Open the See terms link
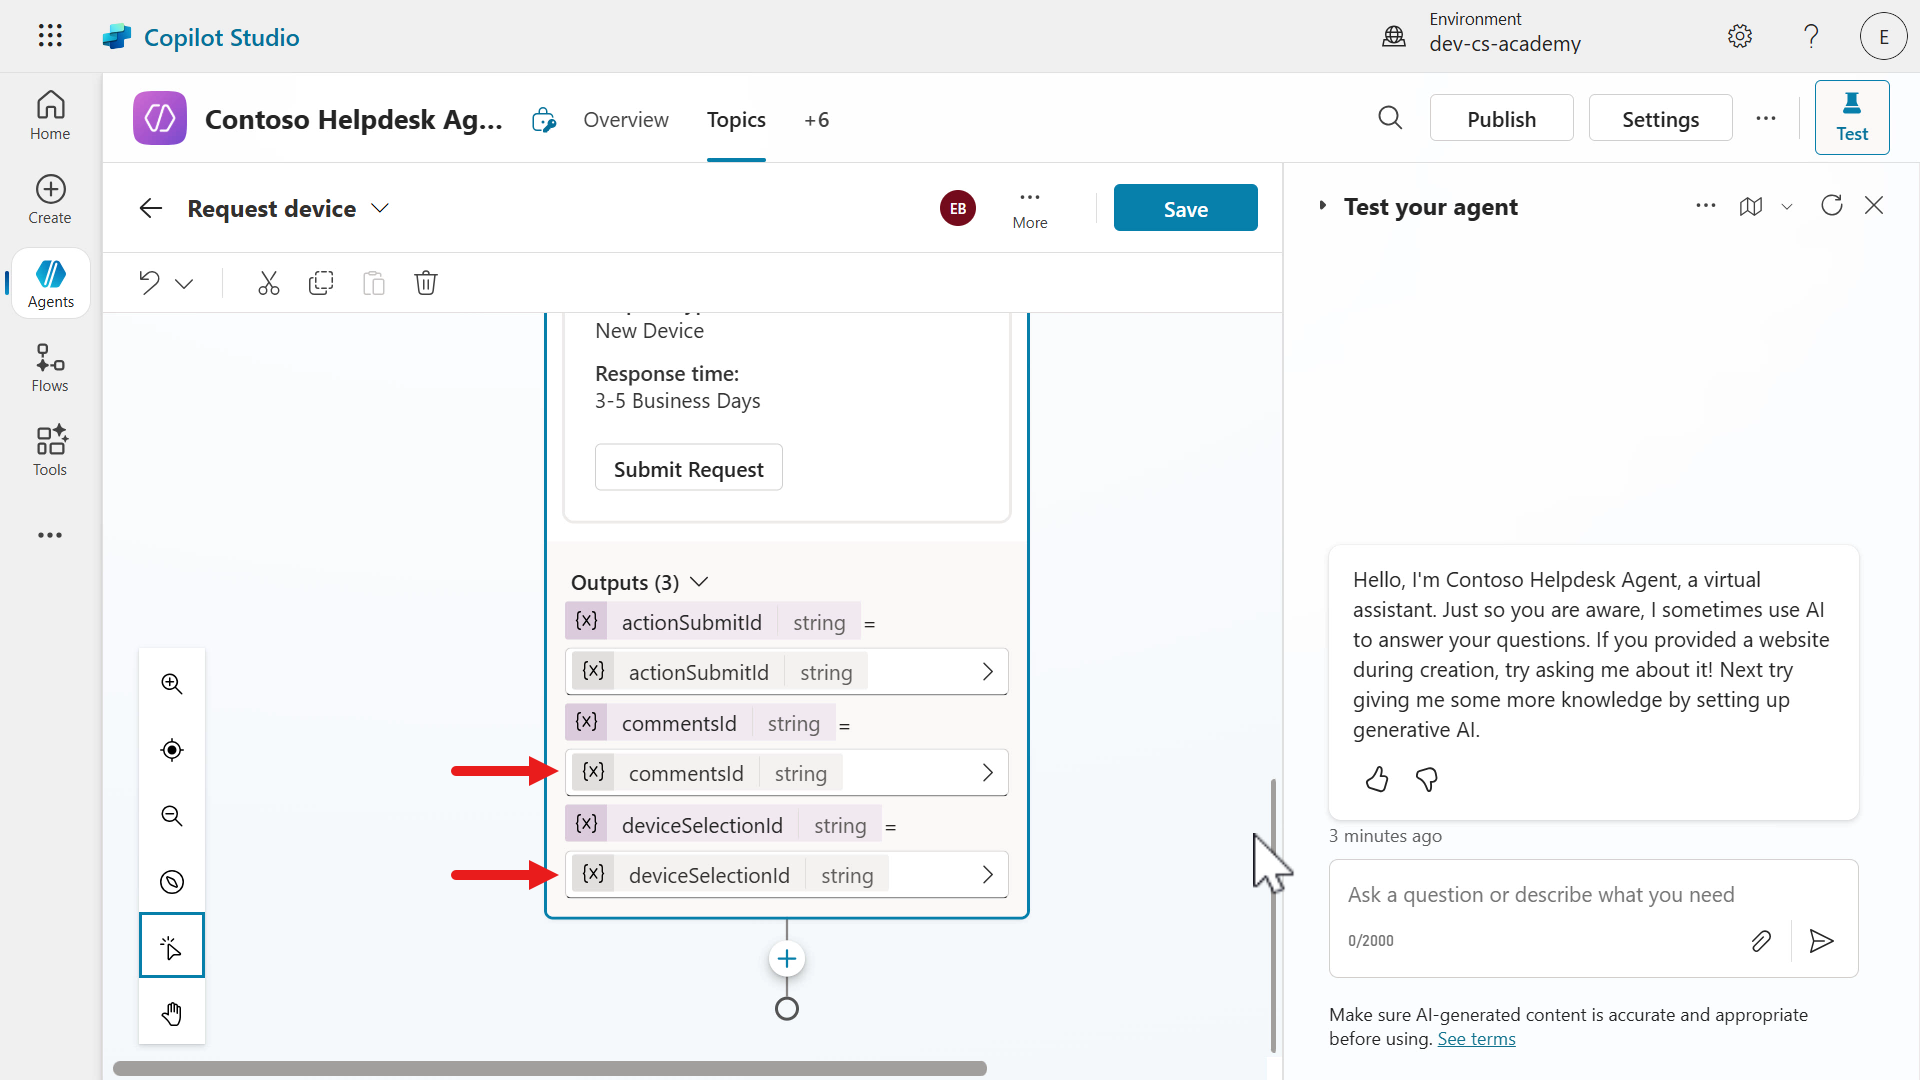The height and width of the screenshot is (1080, 1920). 1476,1039
